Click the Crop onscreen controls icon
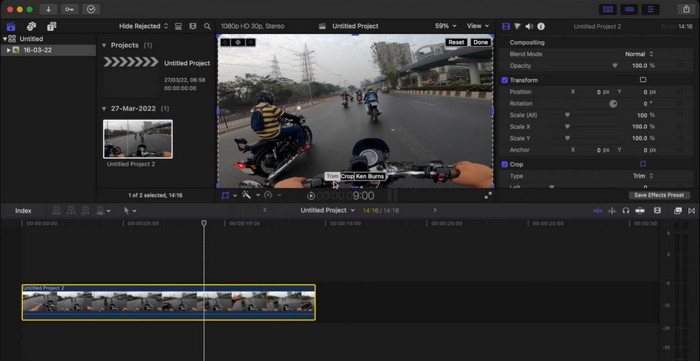700x361 pixels. [x=643, y=164]
